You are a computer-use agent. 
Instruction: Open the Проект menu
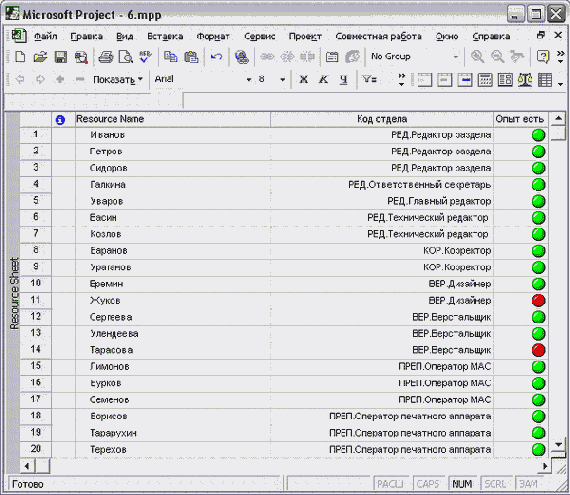(x=305, y=36)
